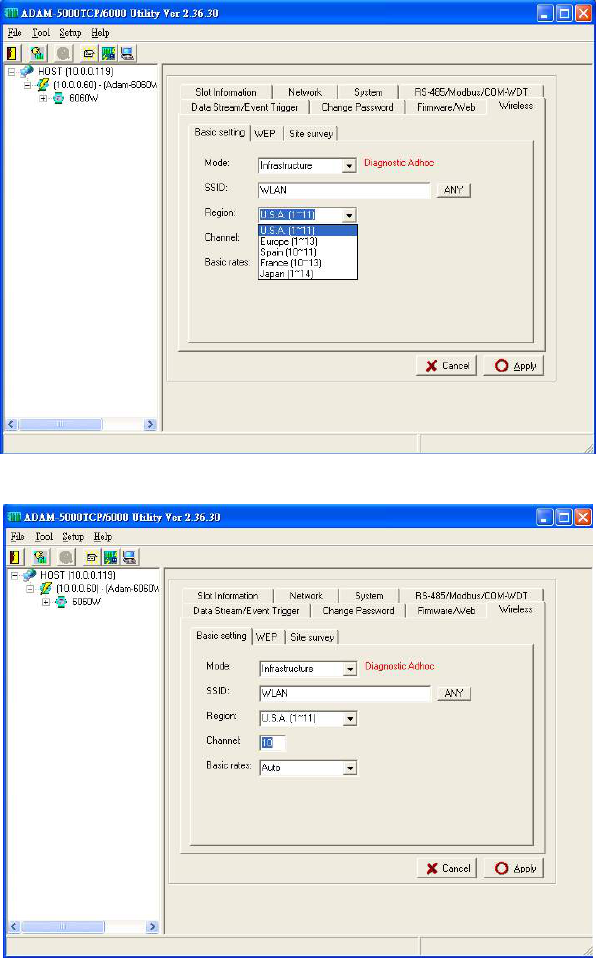Viewport: 596px width, 958px height.
Task: Click left scroll arrow of lower tree scrollbar
Action: [x=14, y=927]
